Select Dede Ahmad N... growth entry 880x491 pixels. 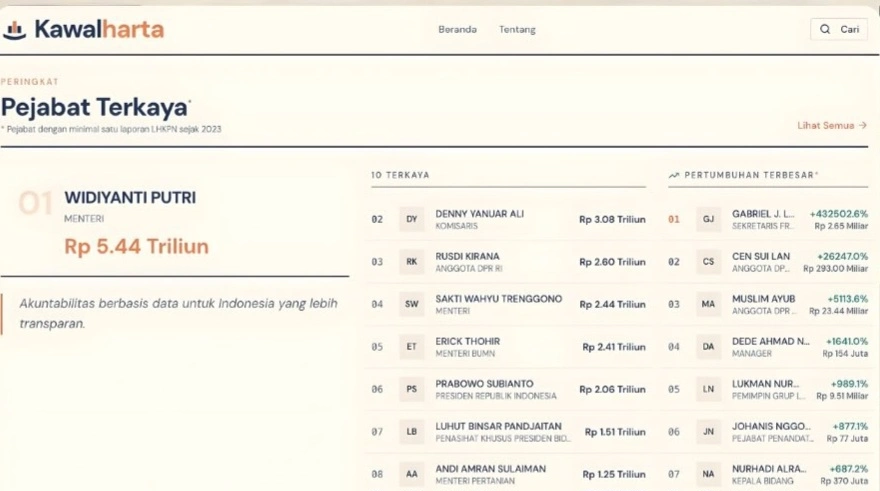[768, 347]
